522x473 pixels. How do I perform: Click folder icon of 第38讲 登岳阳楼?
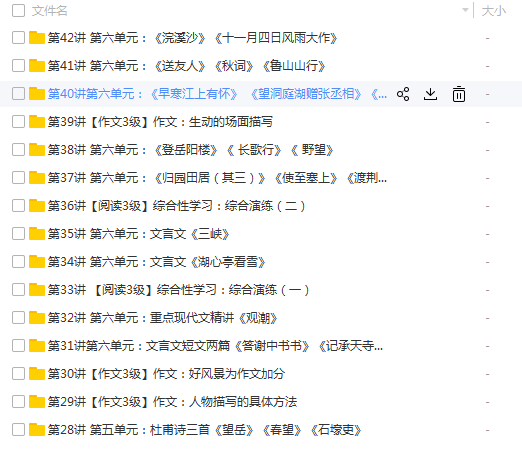[37, 150]
